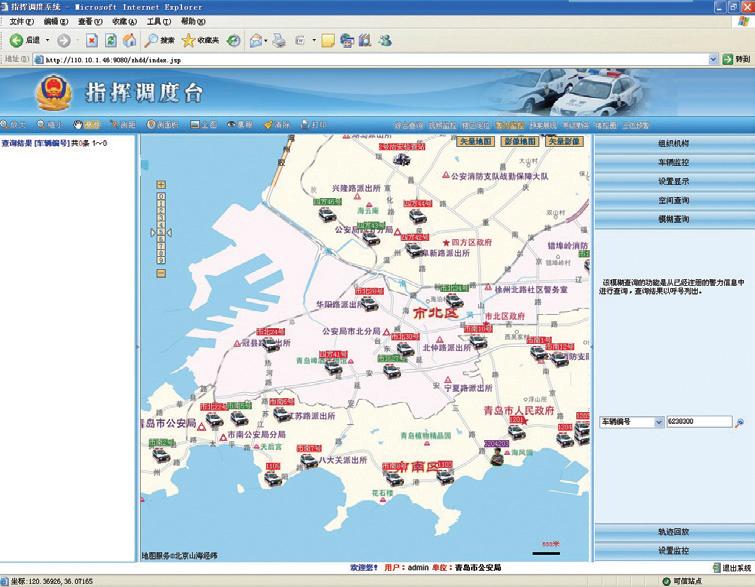Toggle the 矢量影像 hybrid map mode
Viewport: 755px width, 587px height.
(x=564, y=142)
